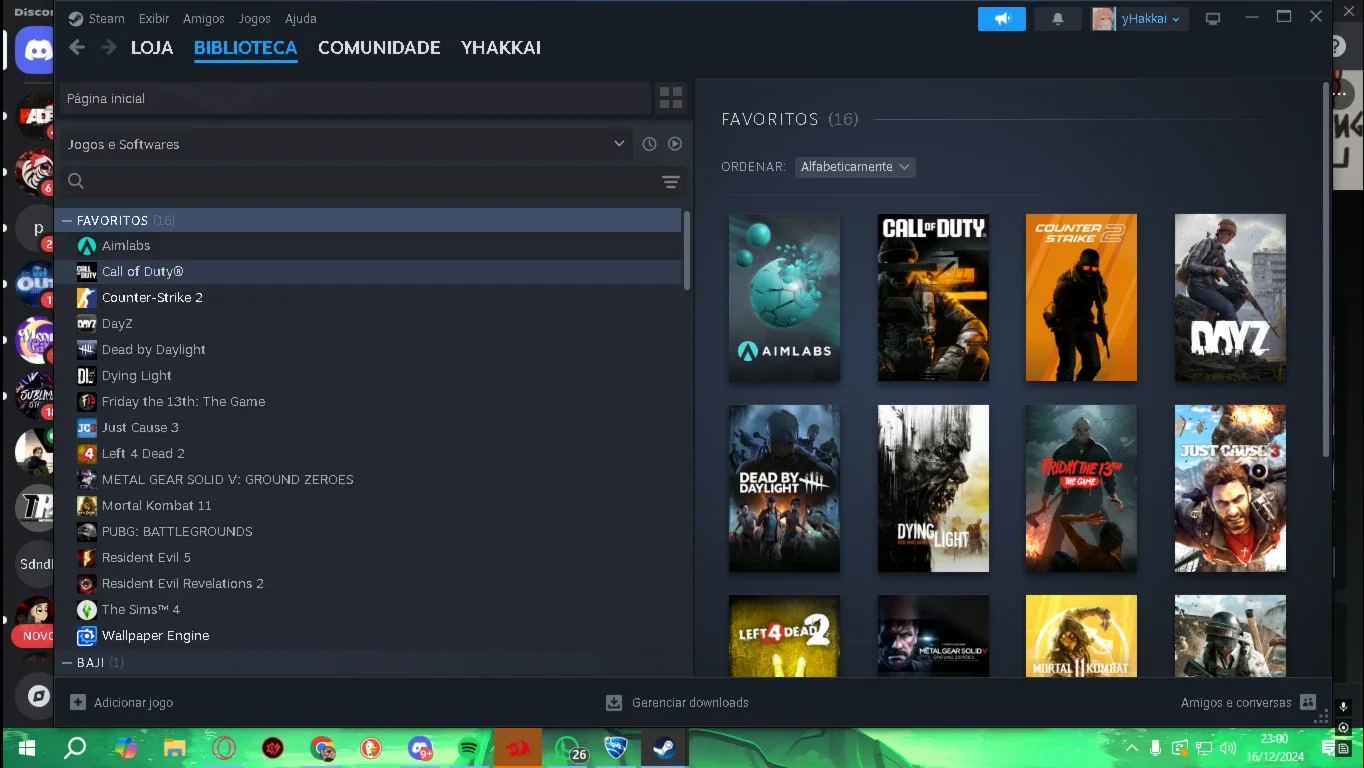The image size is (1364, 768).
Task: Select The Sims™ 4 in the list
Action: point(368,609)
